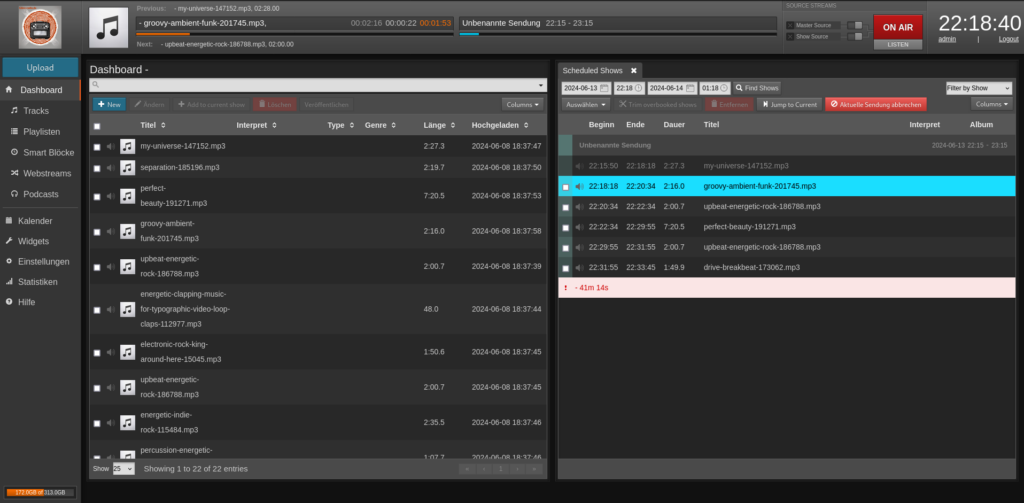Click Aktuelle Sendung abbrechen
The height and width of the screenshot is (503, 1024).
point(876,105)
